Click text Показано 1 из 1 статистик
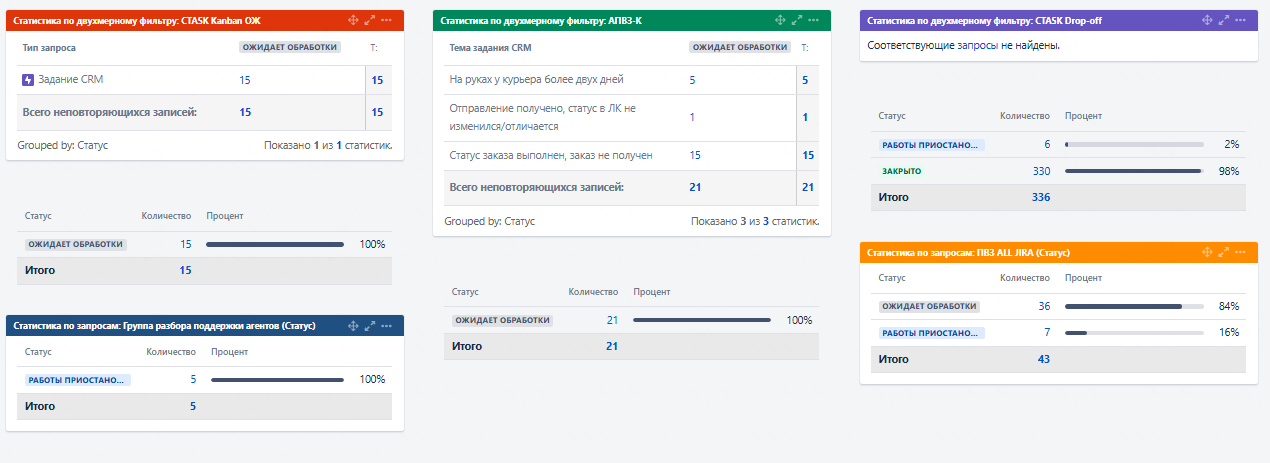1270x463 pixels. coord(328,145)
